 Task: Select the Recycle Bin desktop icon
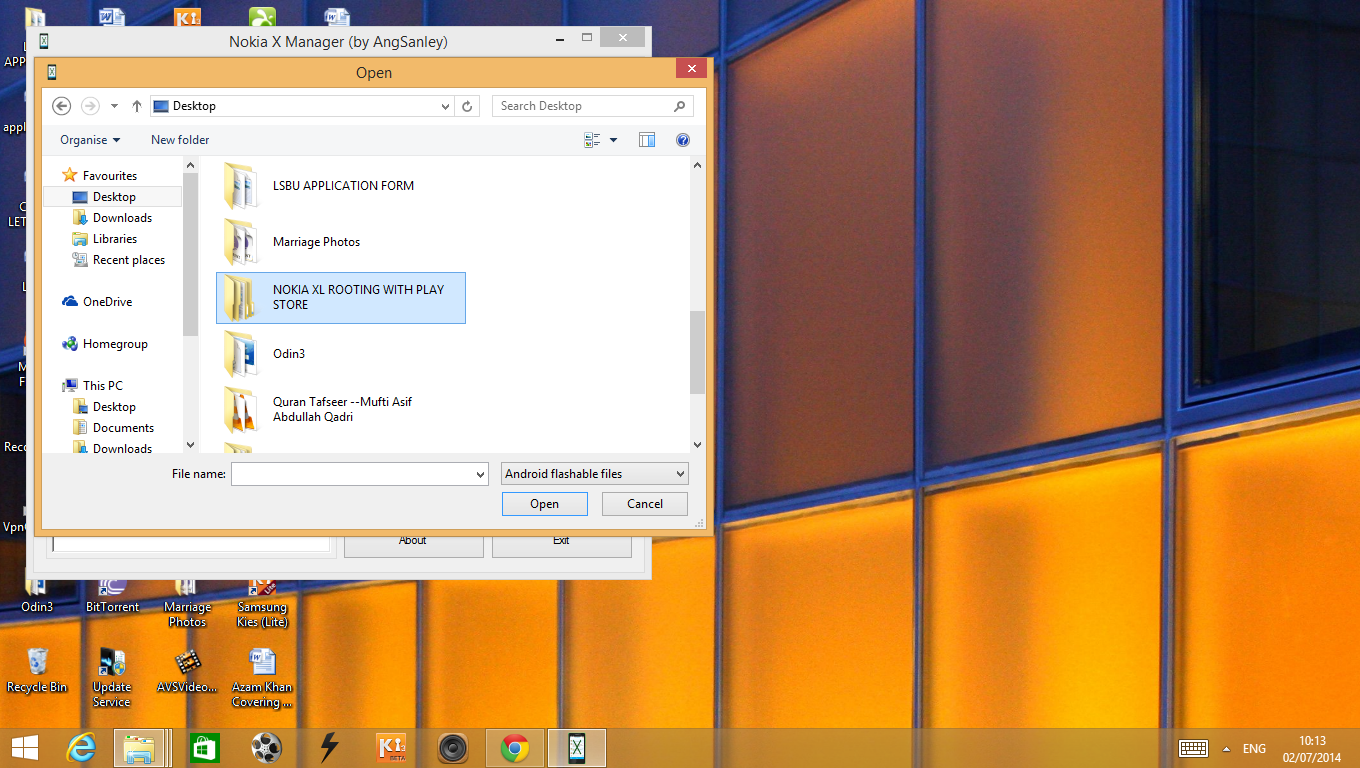(37, 670)
